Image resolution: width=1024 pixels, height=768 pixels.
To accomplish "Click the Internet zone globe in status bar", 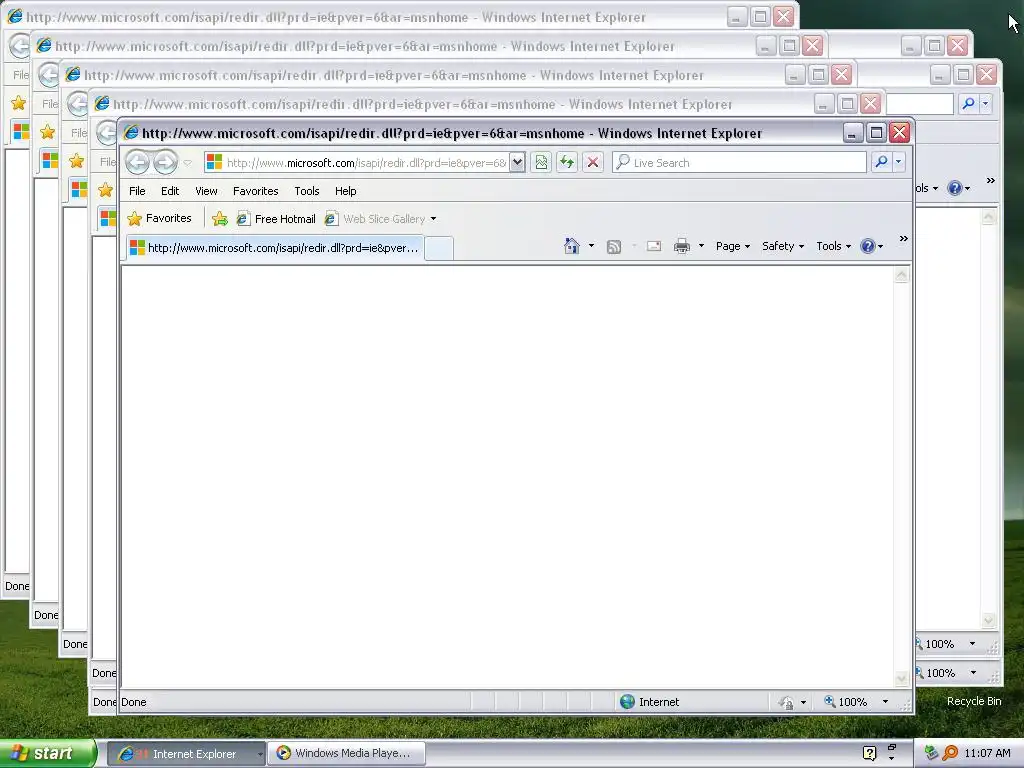I will point(627,701).
